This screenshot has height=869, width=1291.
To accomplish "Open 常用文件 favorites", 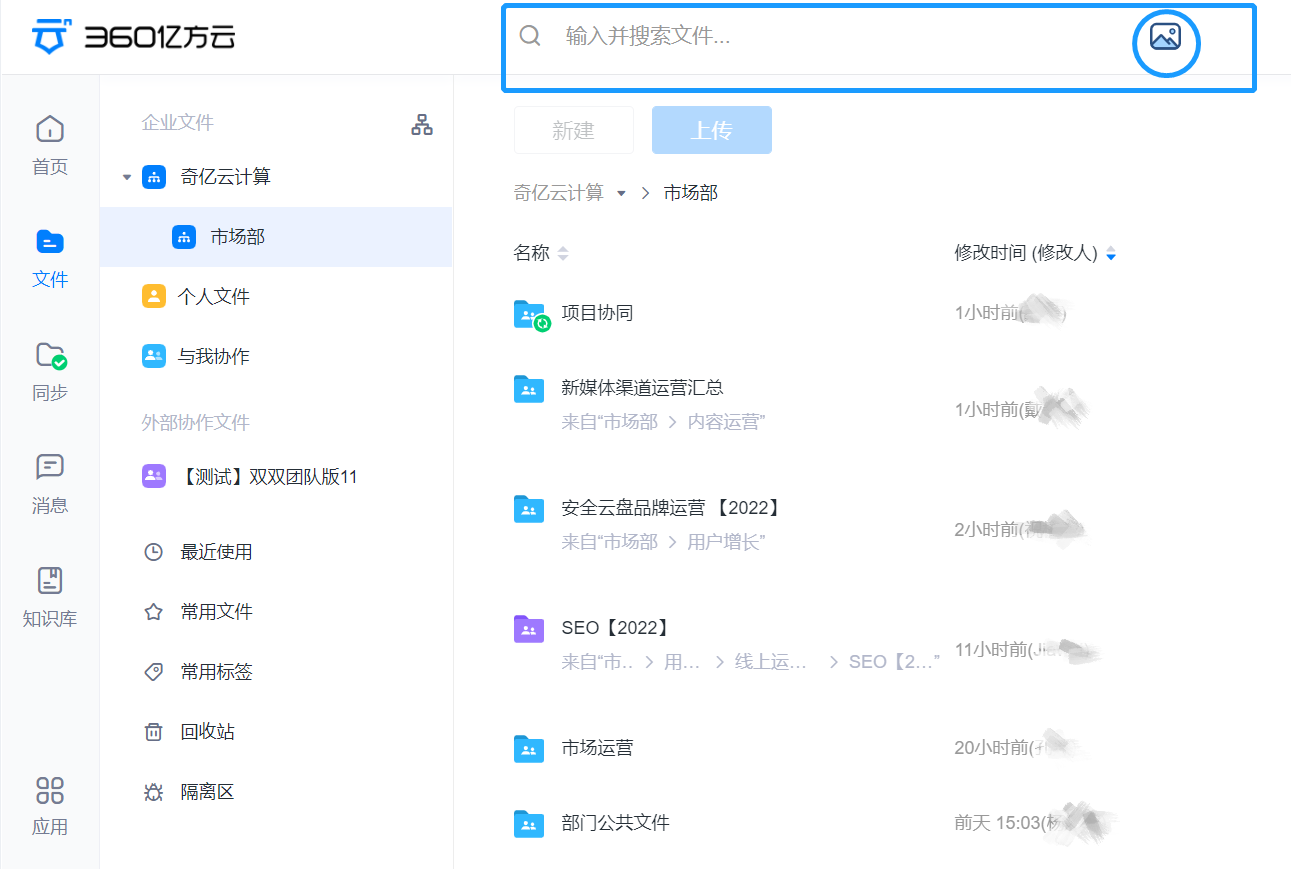I will tap(216, 611).
